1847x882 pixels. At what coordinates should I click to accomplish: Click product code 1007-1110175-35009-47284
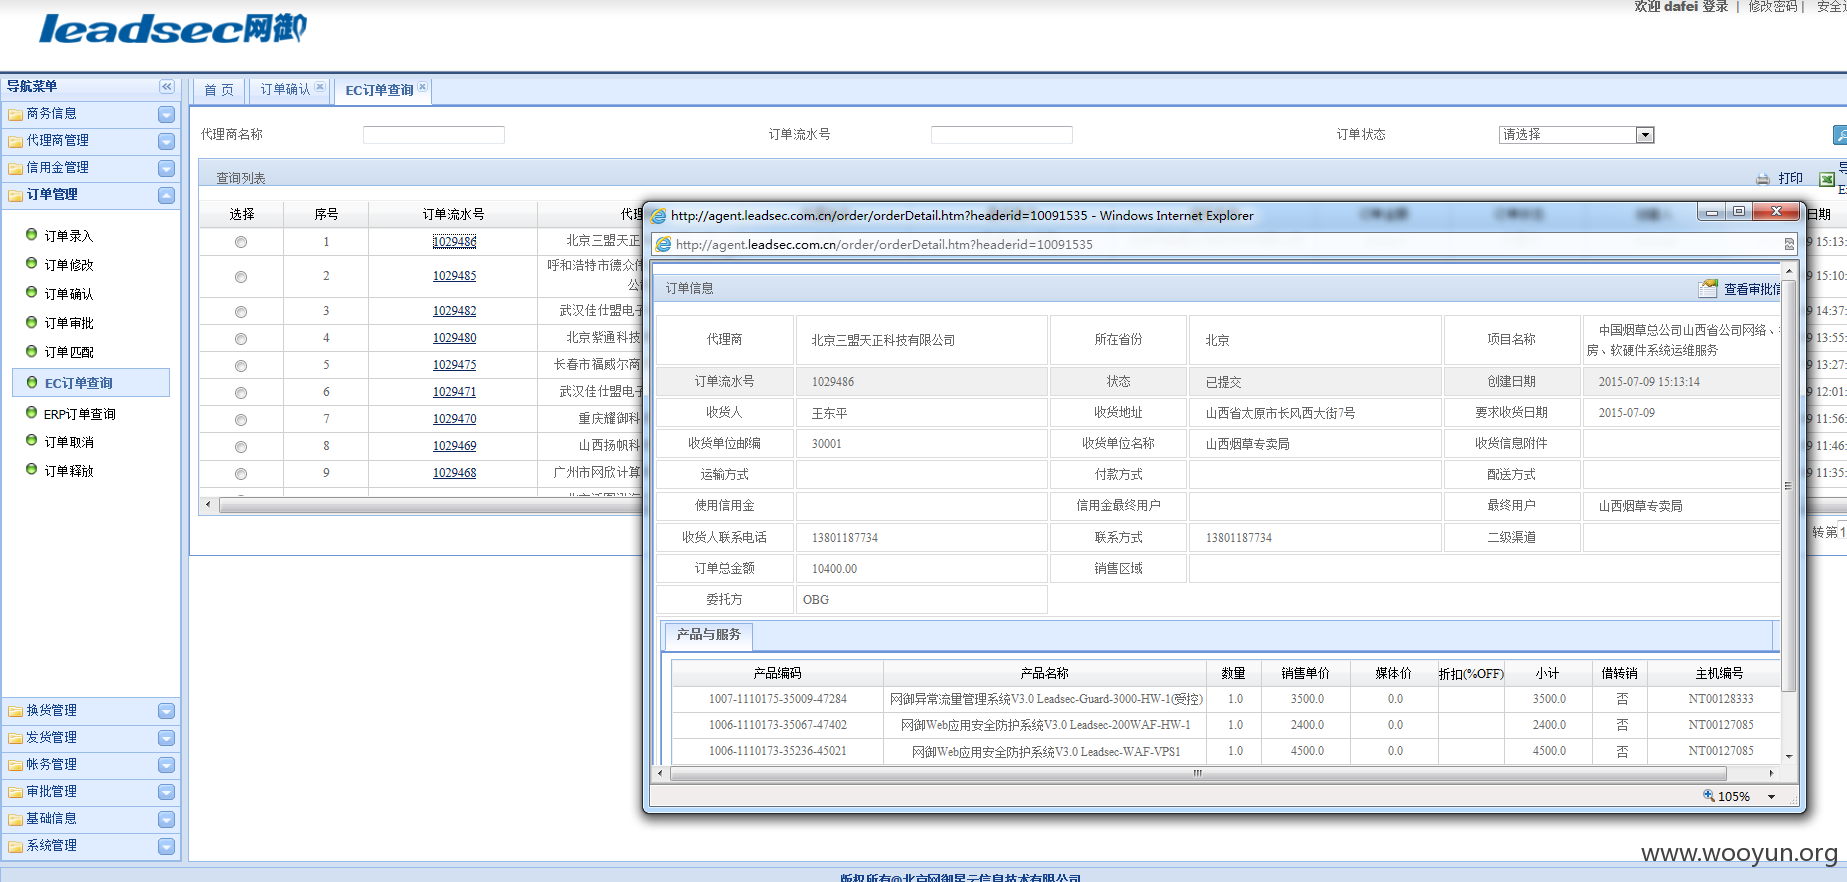click(778, 699)
